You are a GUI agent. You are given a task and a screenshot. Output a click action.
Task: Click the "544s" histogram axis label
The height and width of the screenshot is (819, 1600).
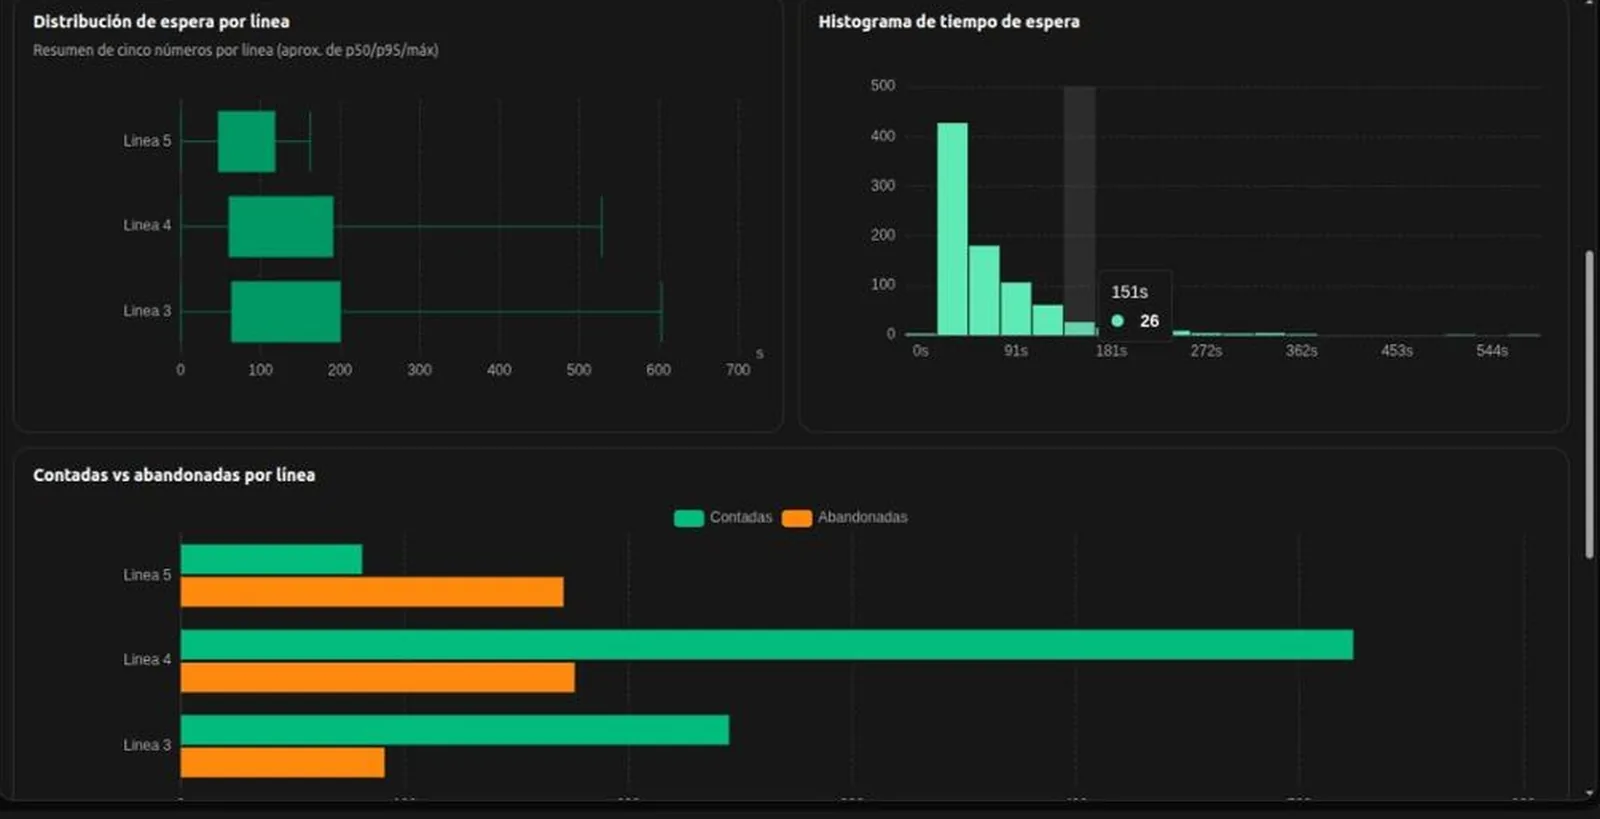(x=1492, y=351)
